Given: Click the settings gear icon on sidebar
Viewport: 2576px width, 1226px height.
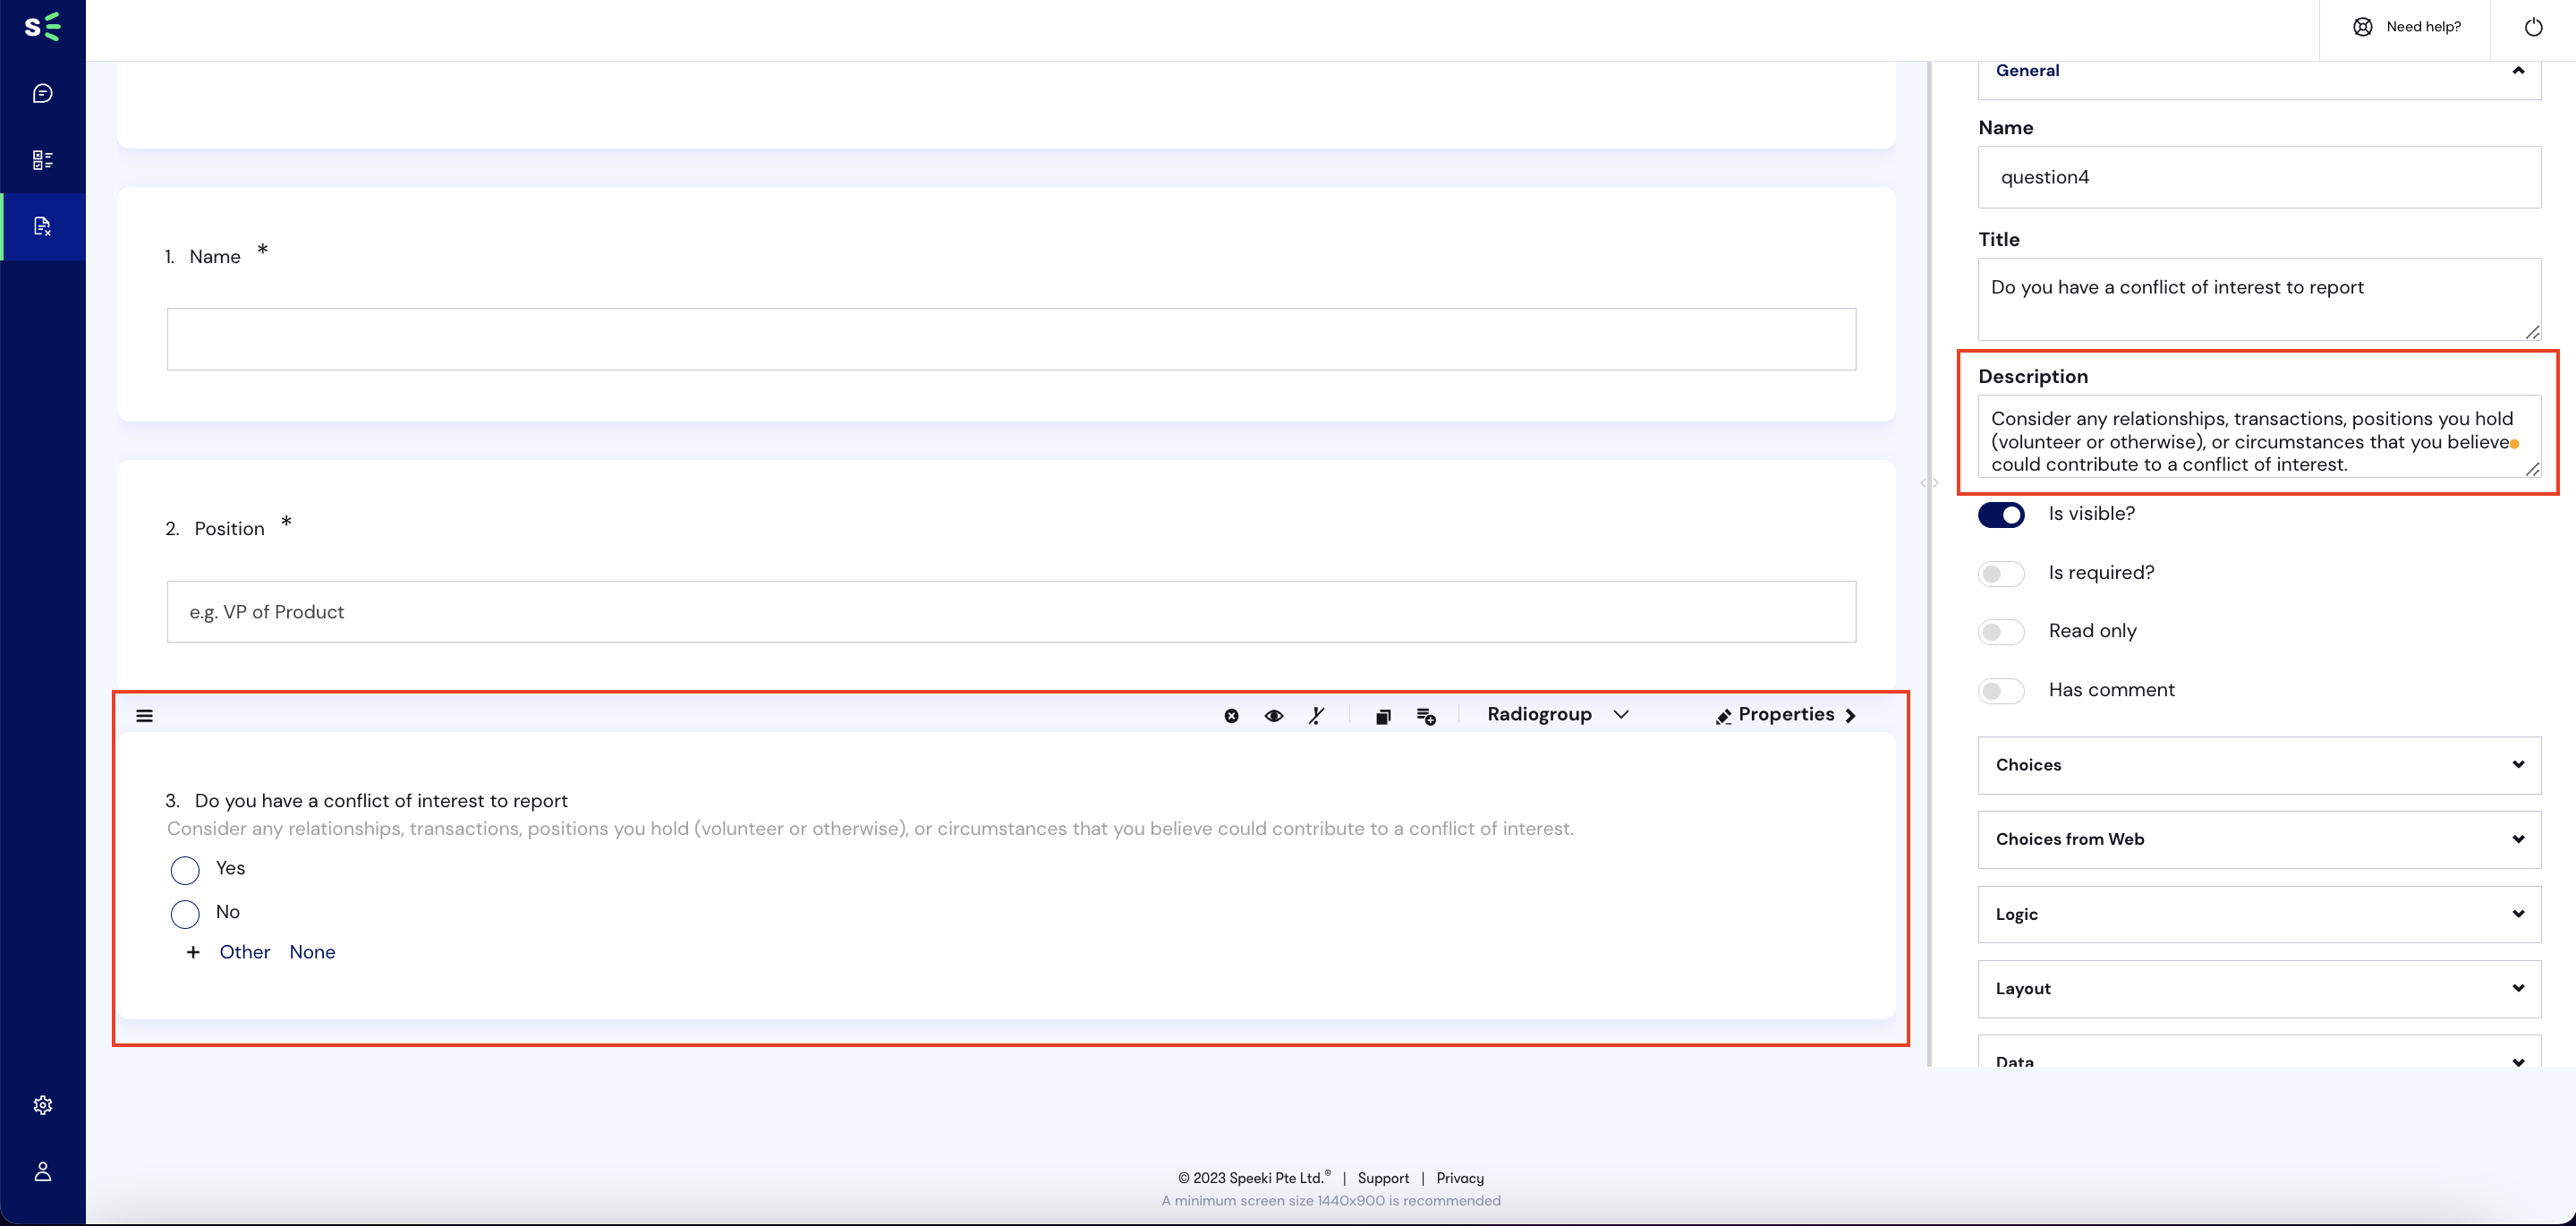Looking at the screenshot, I should click(x=43, y=1104).
